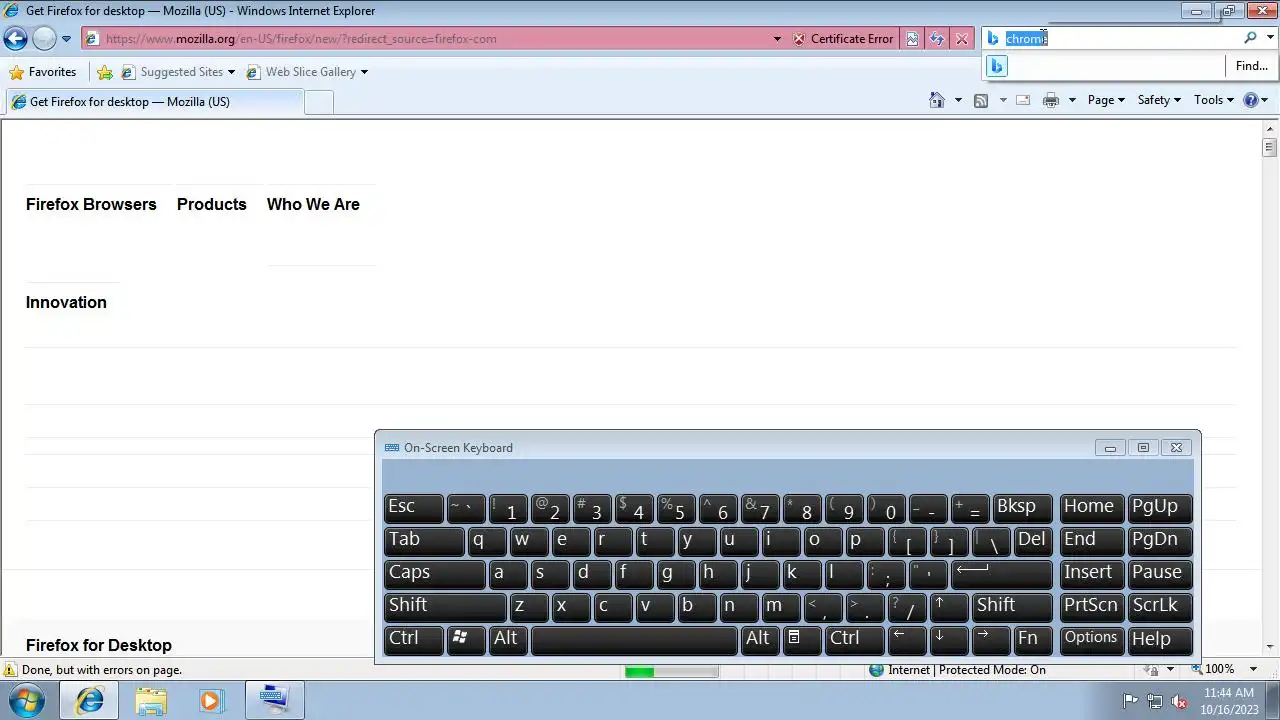Expand the Suggested Sites dropdown
This screenshot has width=1280, height=720.
(x=231, y=72)
